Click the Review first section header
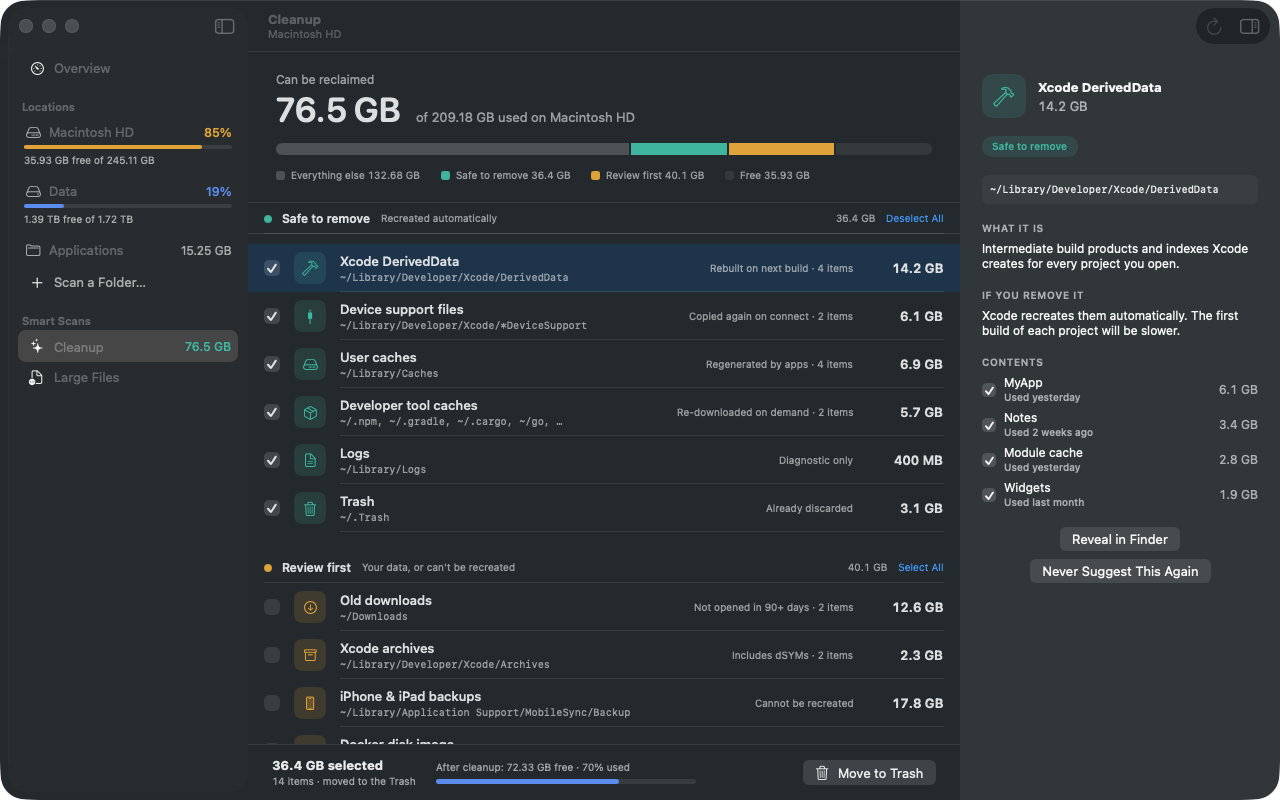This screenshot has height=800, width=1280. (604, 568)
